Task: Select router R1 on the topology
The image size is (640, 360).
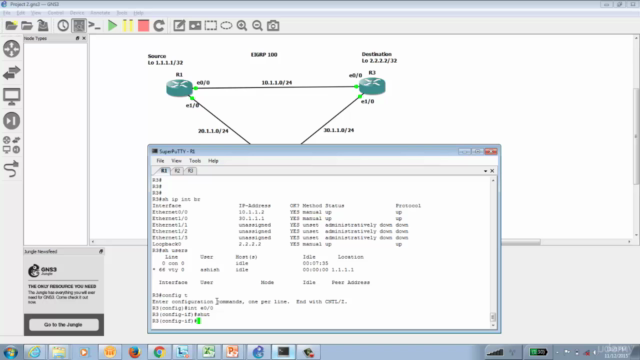Action: (179, 87)
